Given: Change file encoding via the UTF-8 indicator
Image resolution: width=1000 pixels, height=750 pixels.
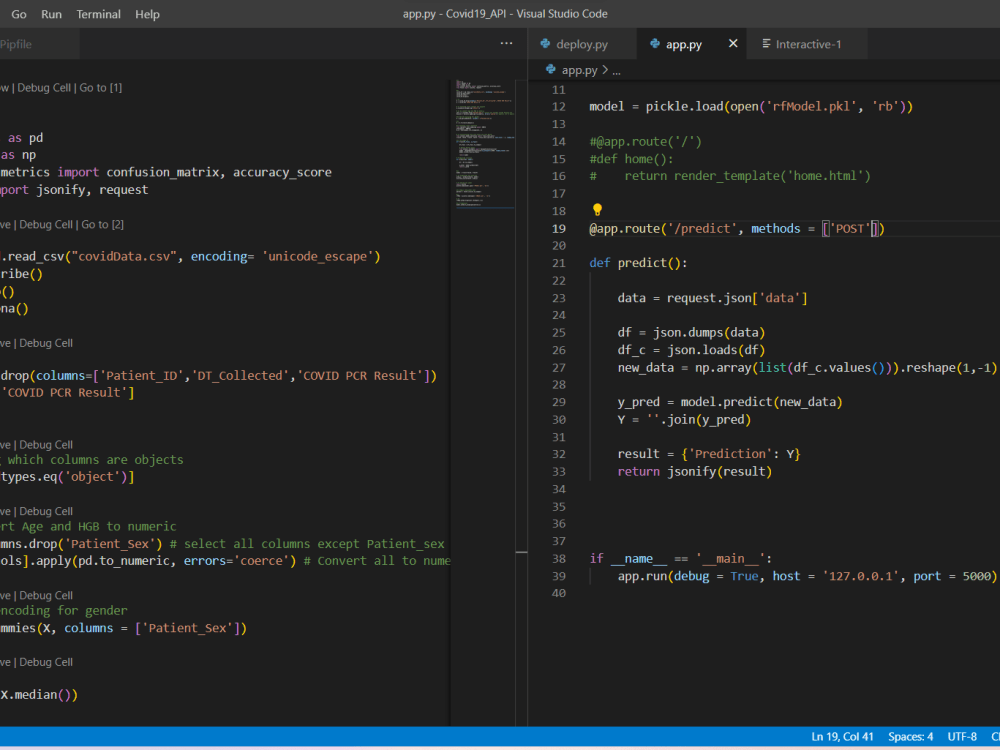Looking at the screenshot, I should coord(962,736).
